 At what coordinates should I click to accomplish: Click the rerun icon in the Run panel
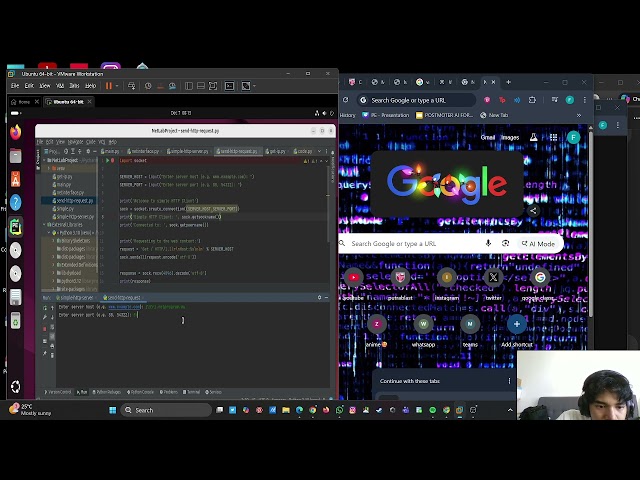tap(44, 307)
